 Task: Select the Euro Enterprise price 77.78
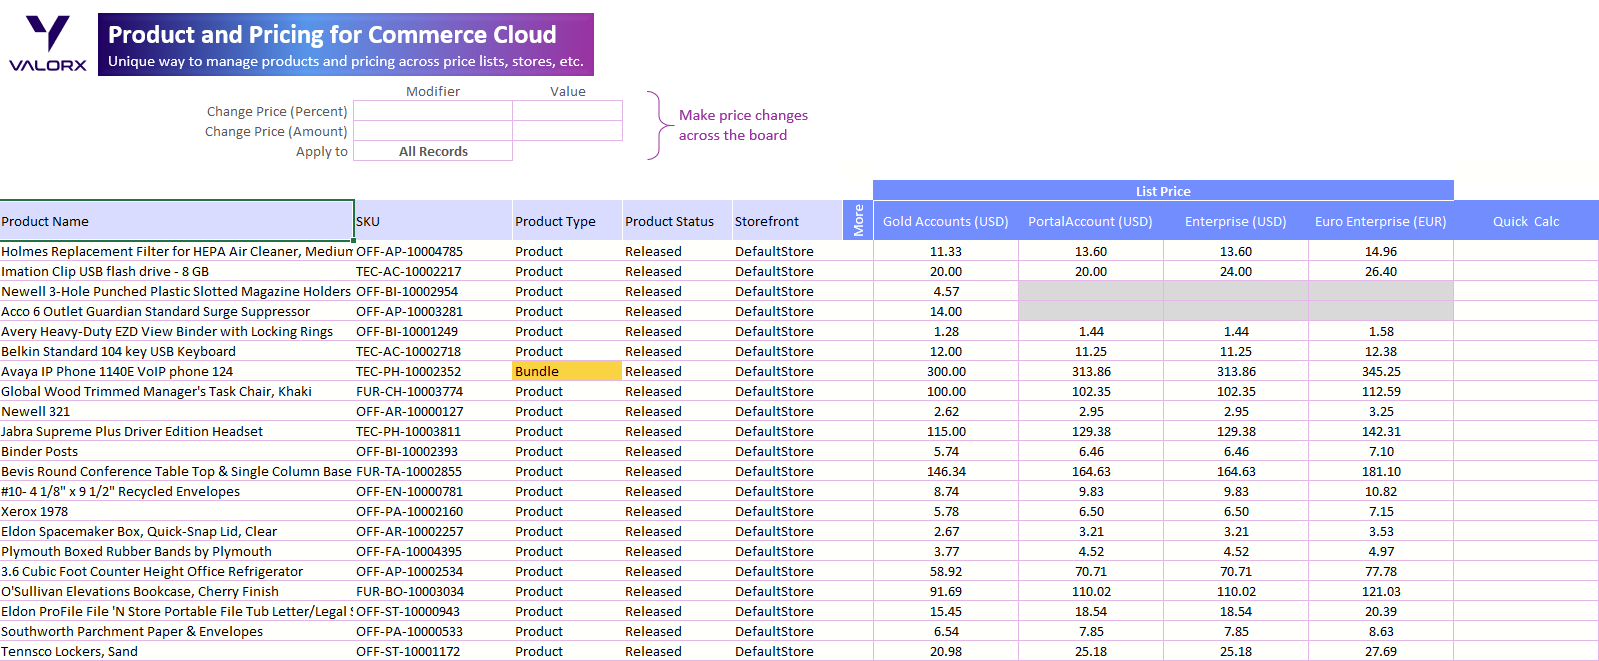tap(1381, 571)
